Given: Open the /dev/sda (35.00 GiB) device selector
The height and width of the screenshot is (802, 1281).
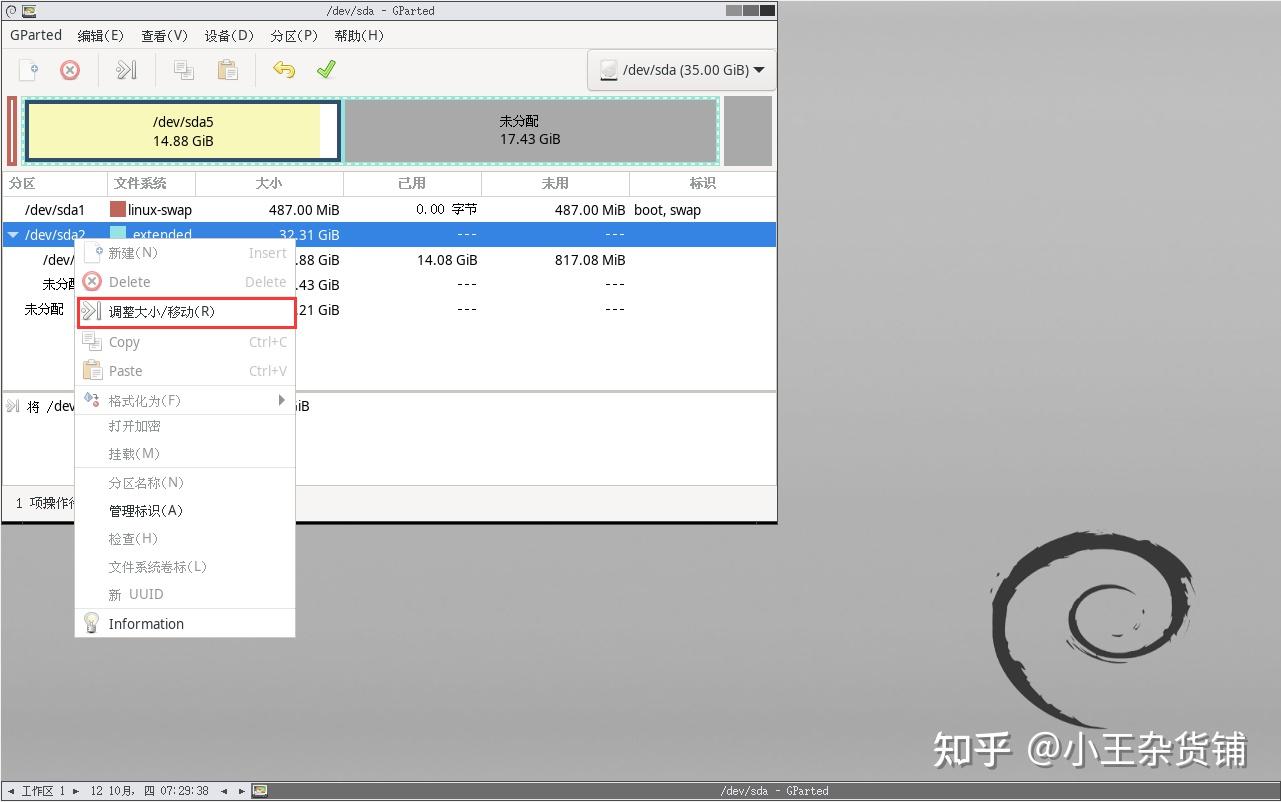Looking at the screenshot, I should tap(681, 70).
